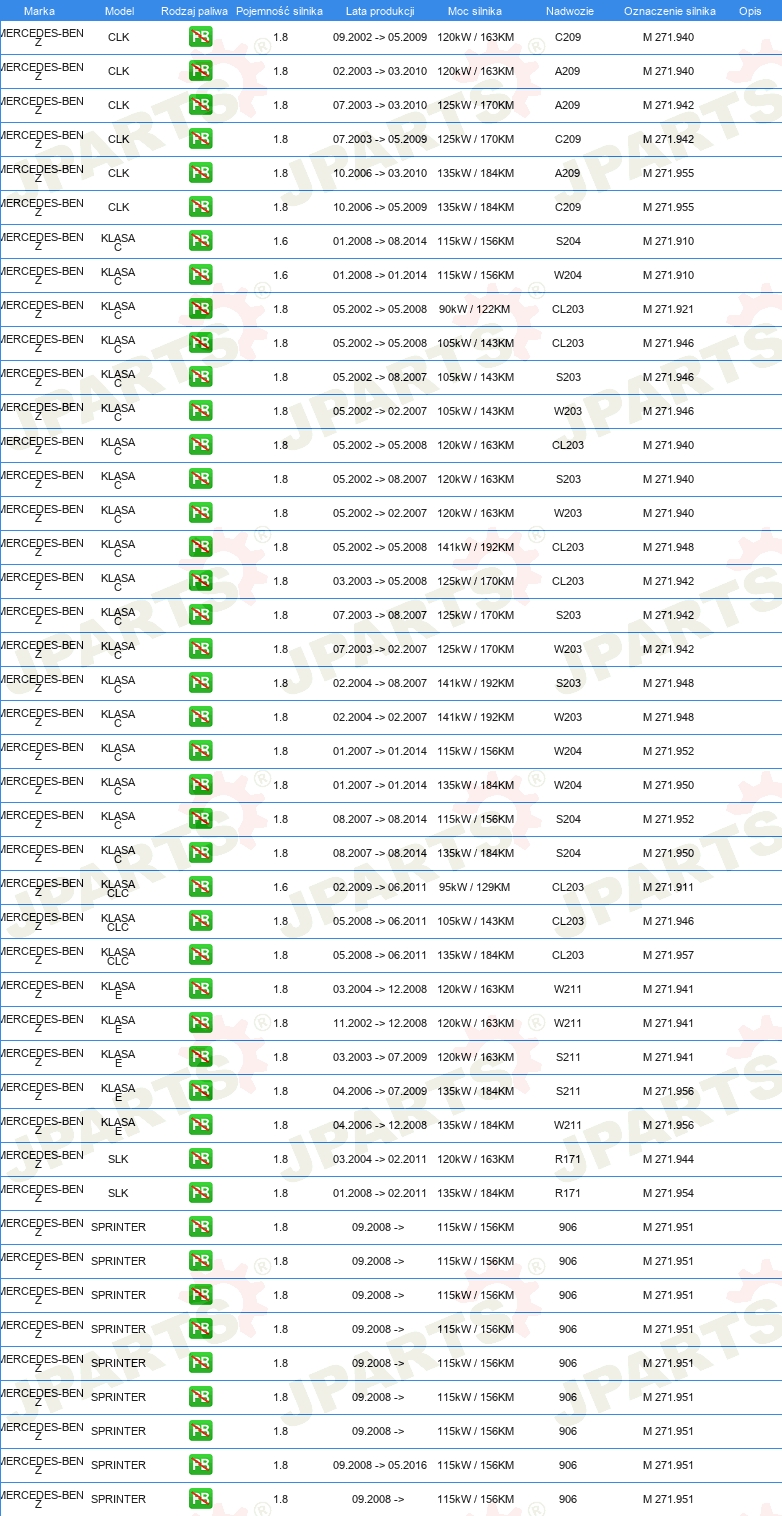Screen dimensions: 782x1516
Task: Click the fuel icon in the CLK A209 M 271.940 row
Action: [x=200, y=72]
